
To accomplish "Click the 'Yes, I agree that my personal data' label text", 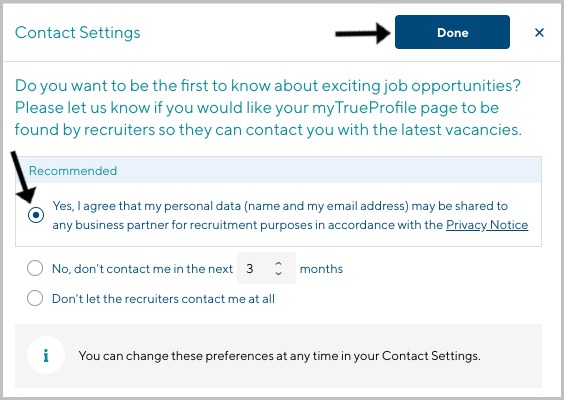I will [290, 215].
